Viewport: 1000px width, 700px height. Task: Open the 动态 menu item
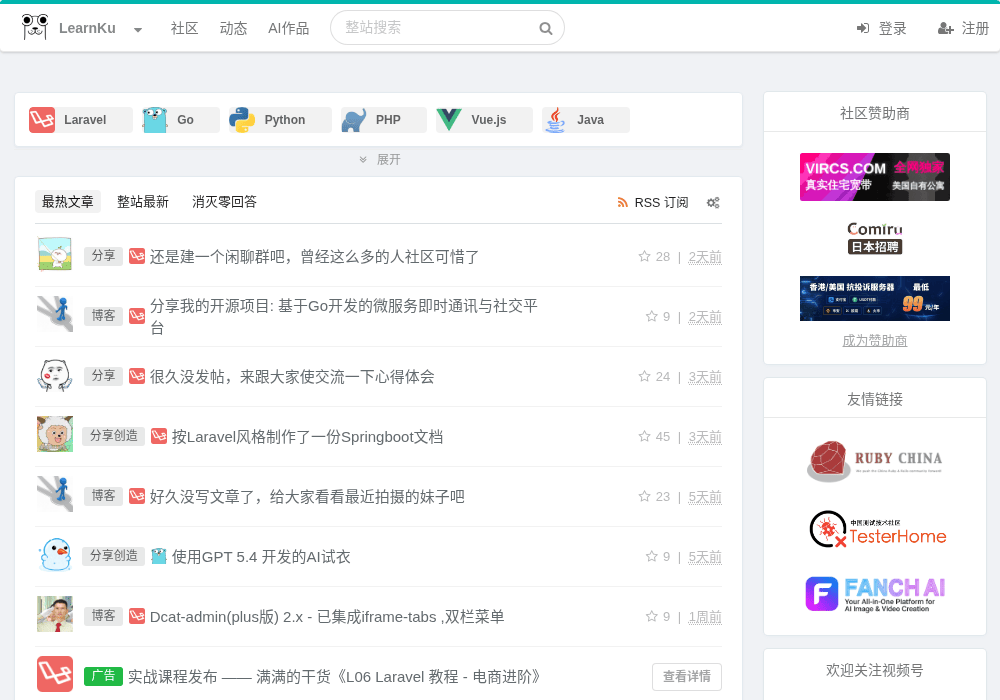(x=233, y=28)
